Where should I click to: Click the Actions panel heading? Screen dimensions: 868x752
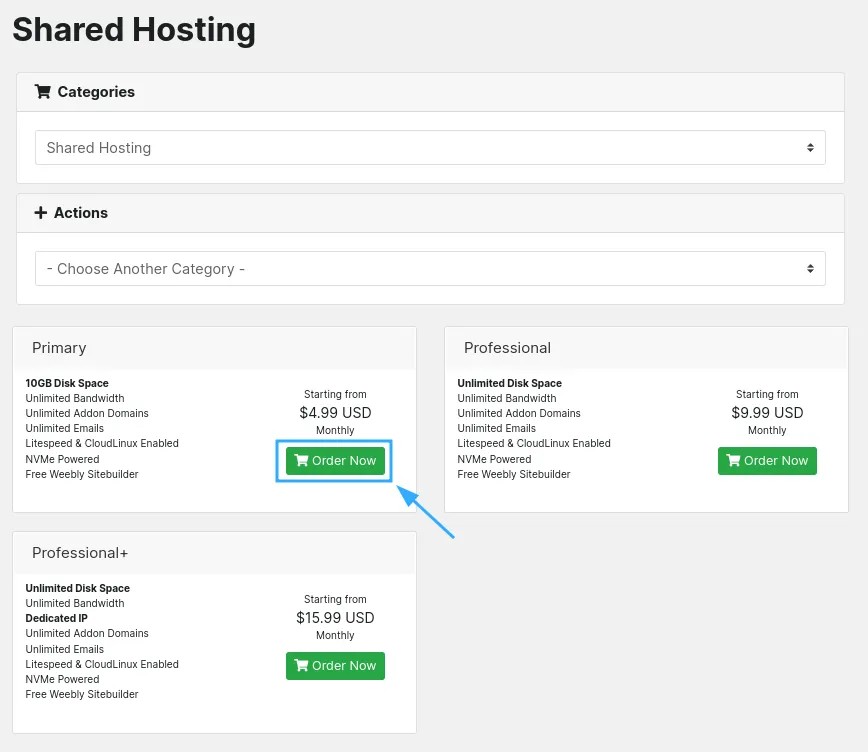tap(81, 213)
